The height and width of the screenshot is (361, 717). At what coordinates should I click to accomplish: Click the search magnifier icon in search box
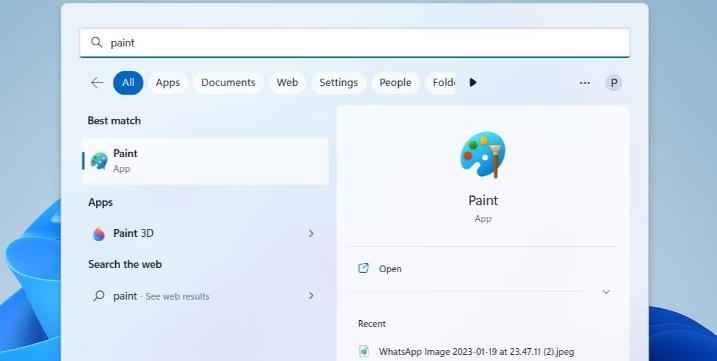[96, 43]
